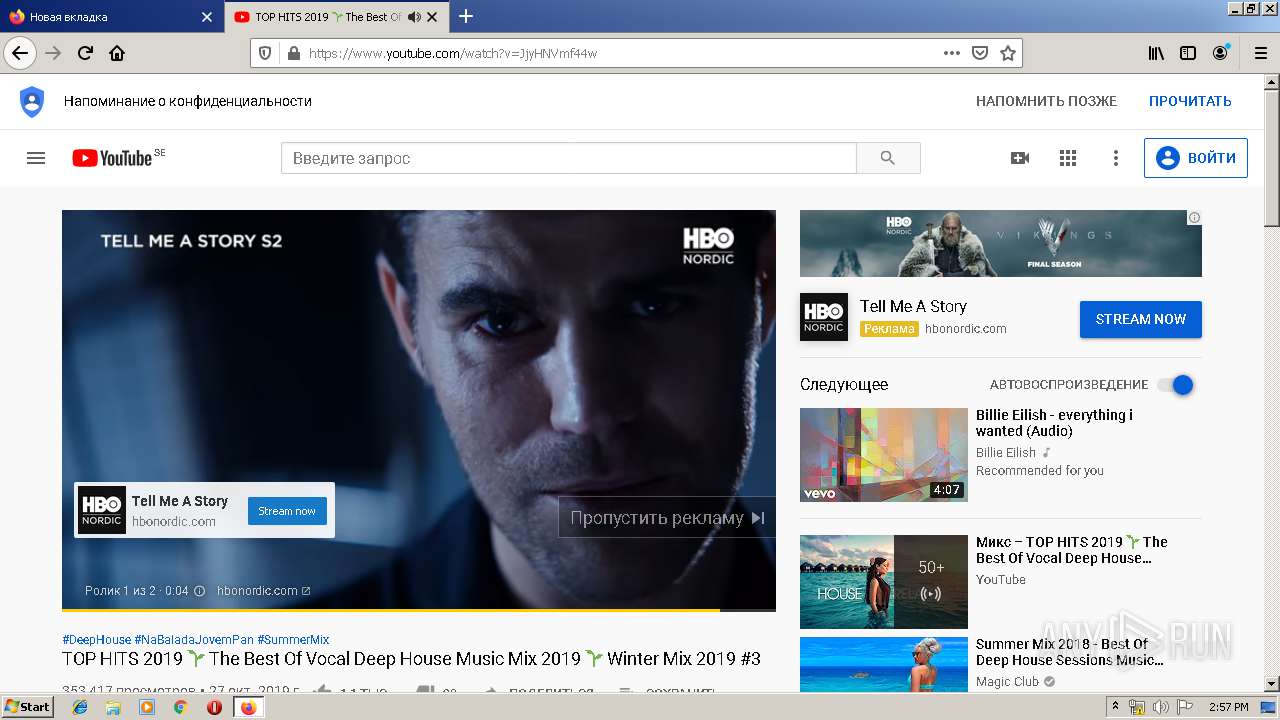Image resolution: width=1280 pixels, height=720 pixels.
Task: Toggle the Автовоспроизведение autoplay switch
Action: click(x=1175, y=385)
